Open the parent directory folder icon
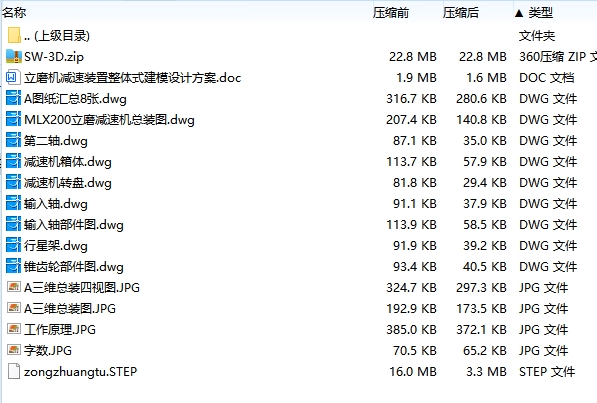The width and height of the screenshot is (597, 403). [x=14, y=35]
